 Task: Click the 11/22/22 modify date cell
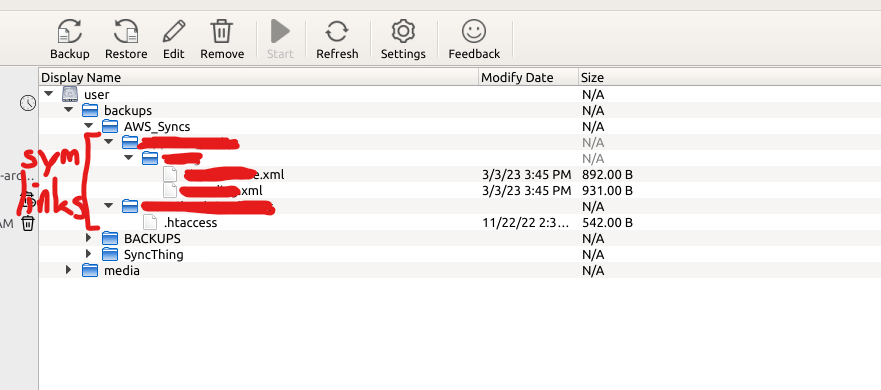tap(526, 223)
